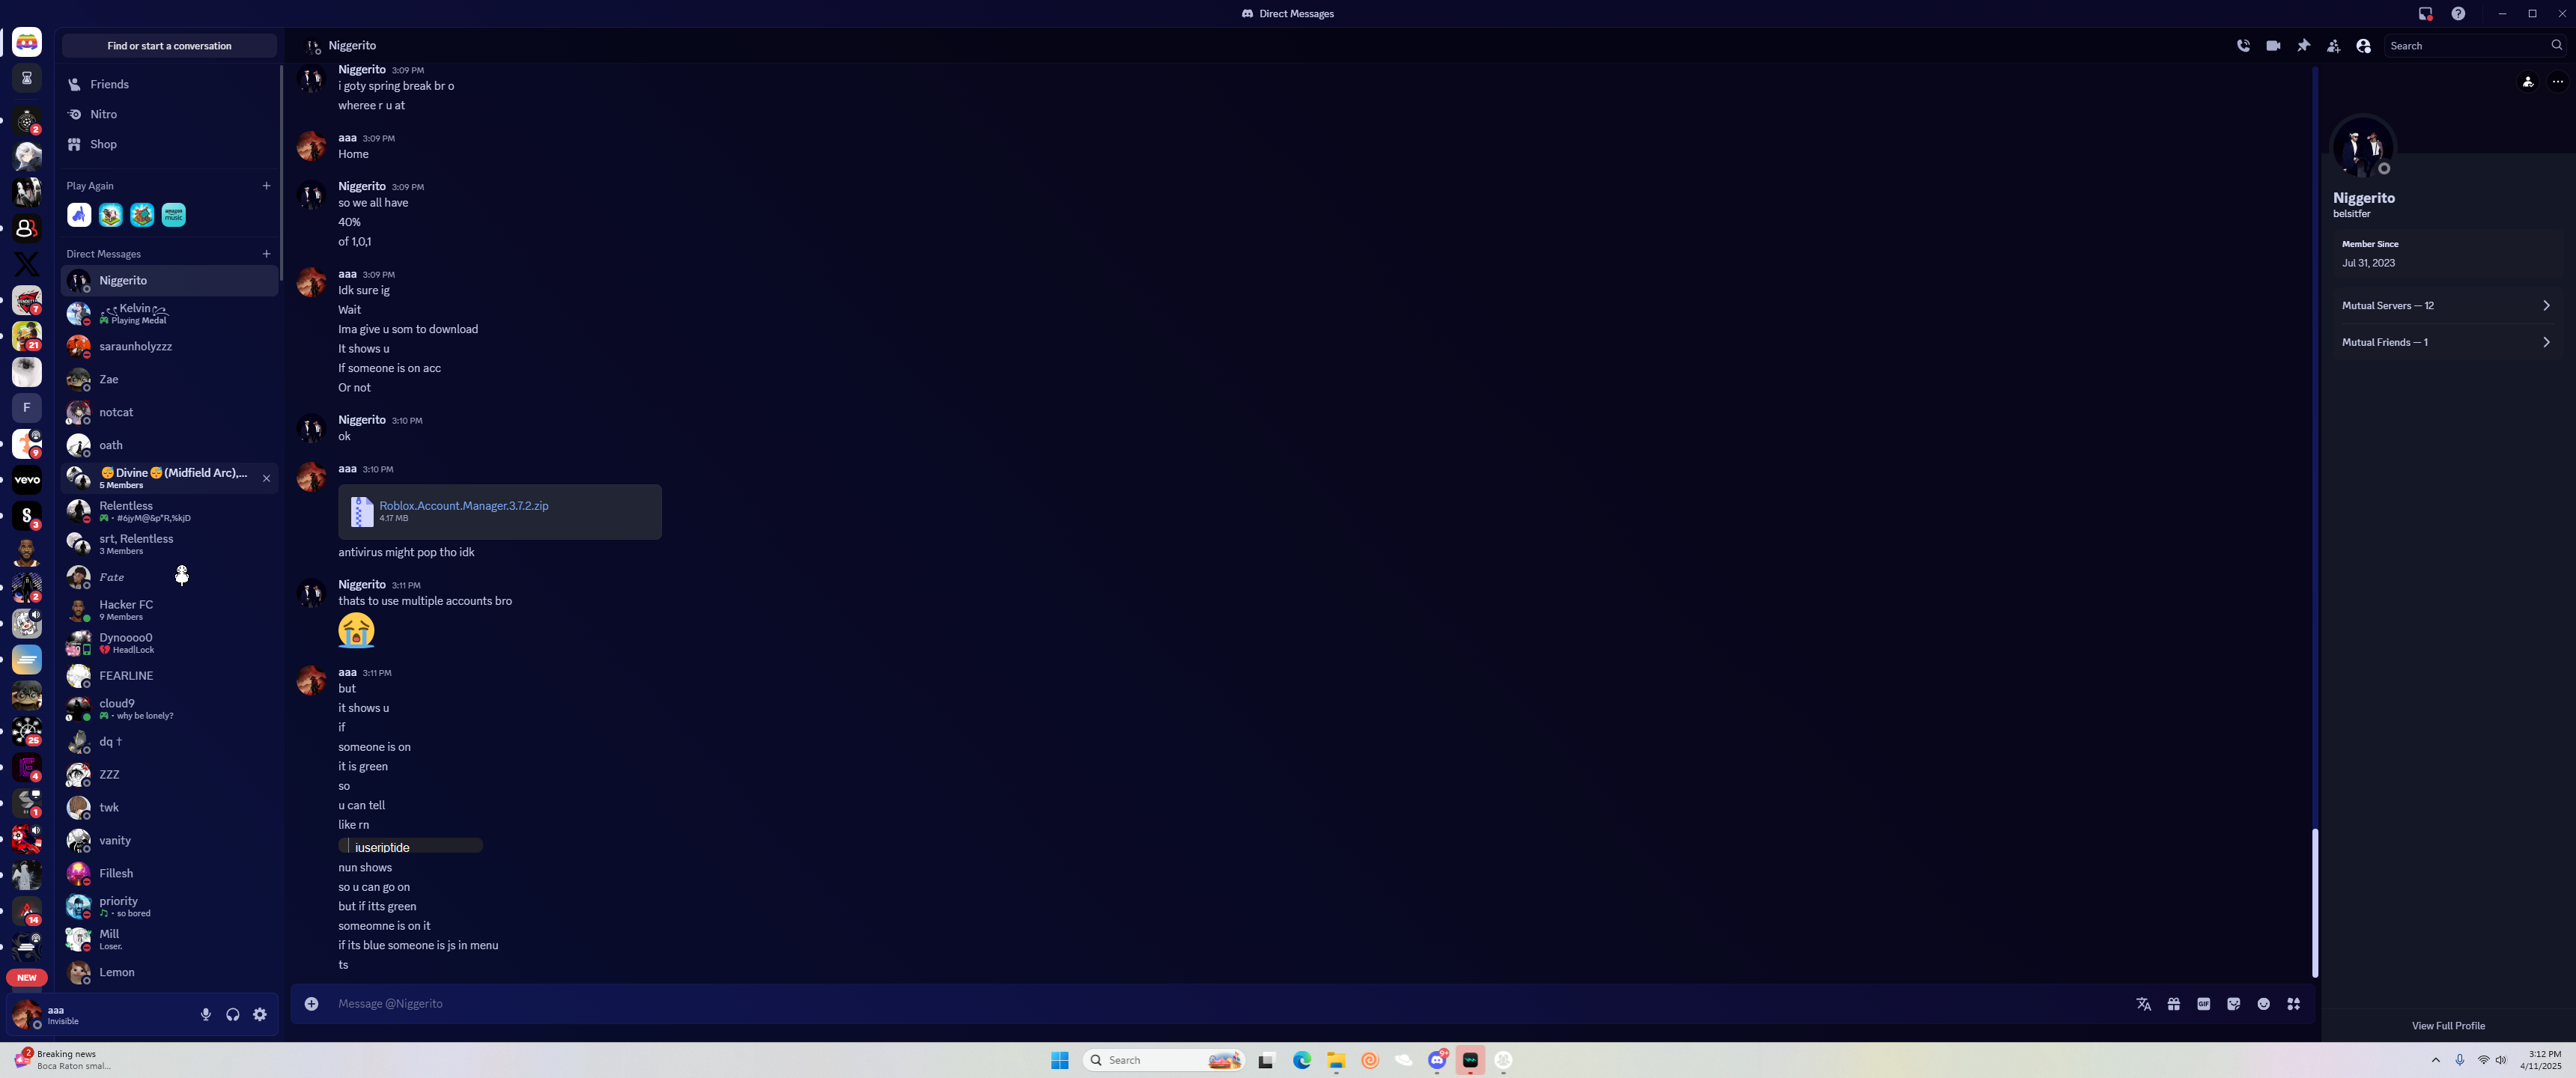Open the Breaking news widget

pos(62,1060)
